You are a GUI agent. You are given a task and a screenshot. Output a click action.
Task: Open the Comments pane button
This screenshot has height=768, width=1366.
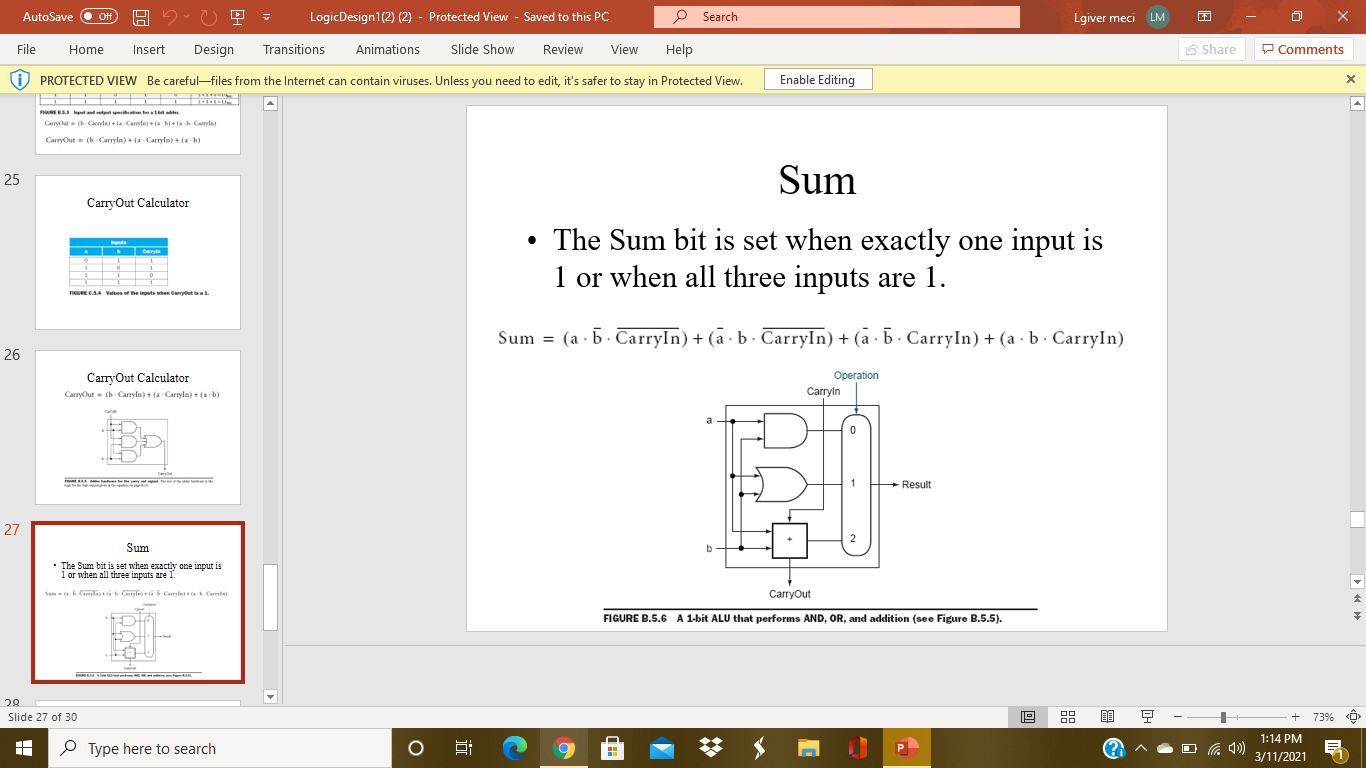coord(1304,49)
